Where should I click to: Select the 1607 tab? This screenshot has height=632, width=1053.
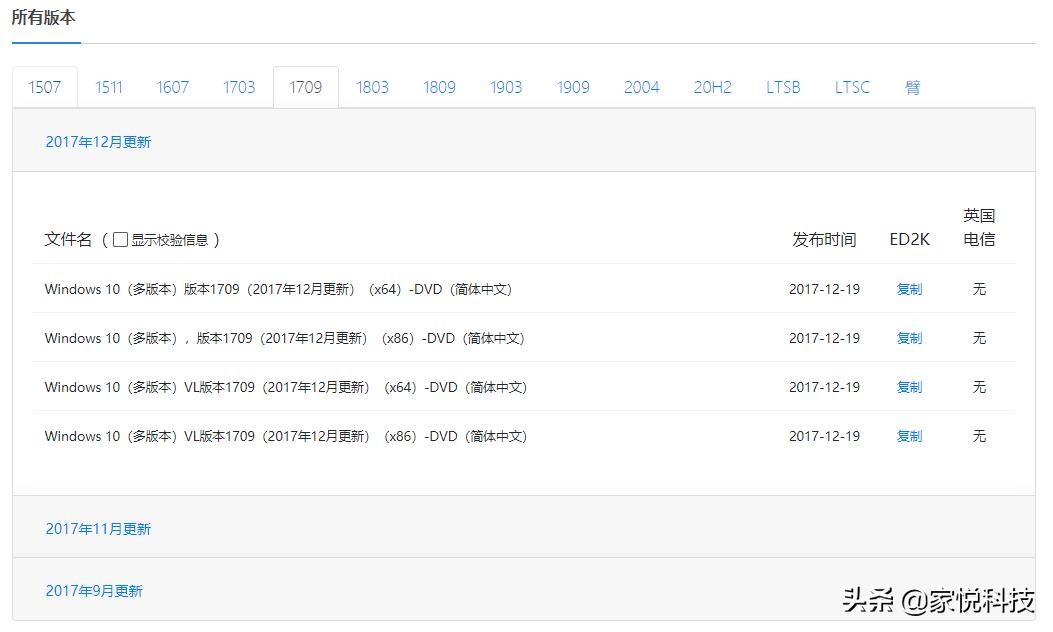coord(172,87)
